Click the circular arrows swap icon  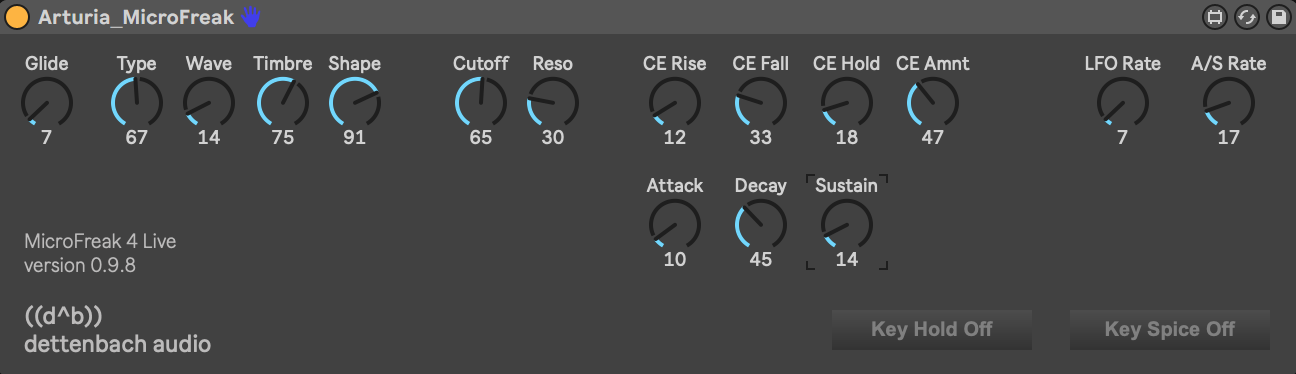pyautogui.click(x=1246, y=17)
